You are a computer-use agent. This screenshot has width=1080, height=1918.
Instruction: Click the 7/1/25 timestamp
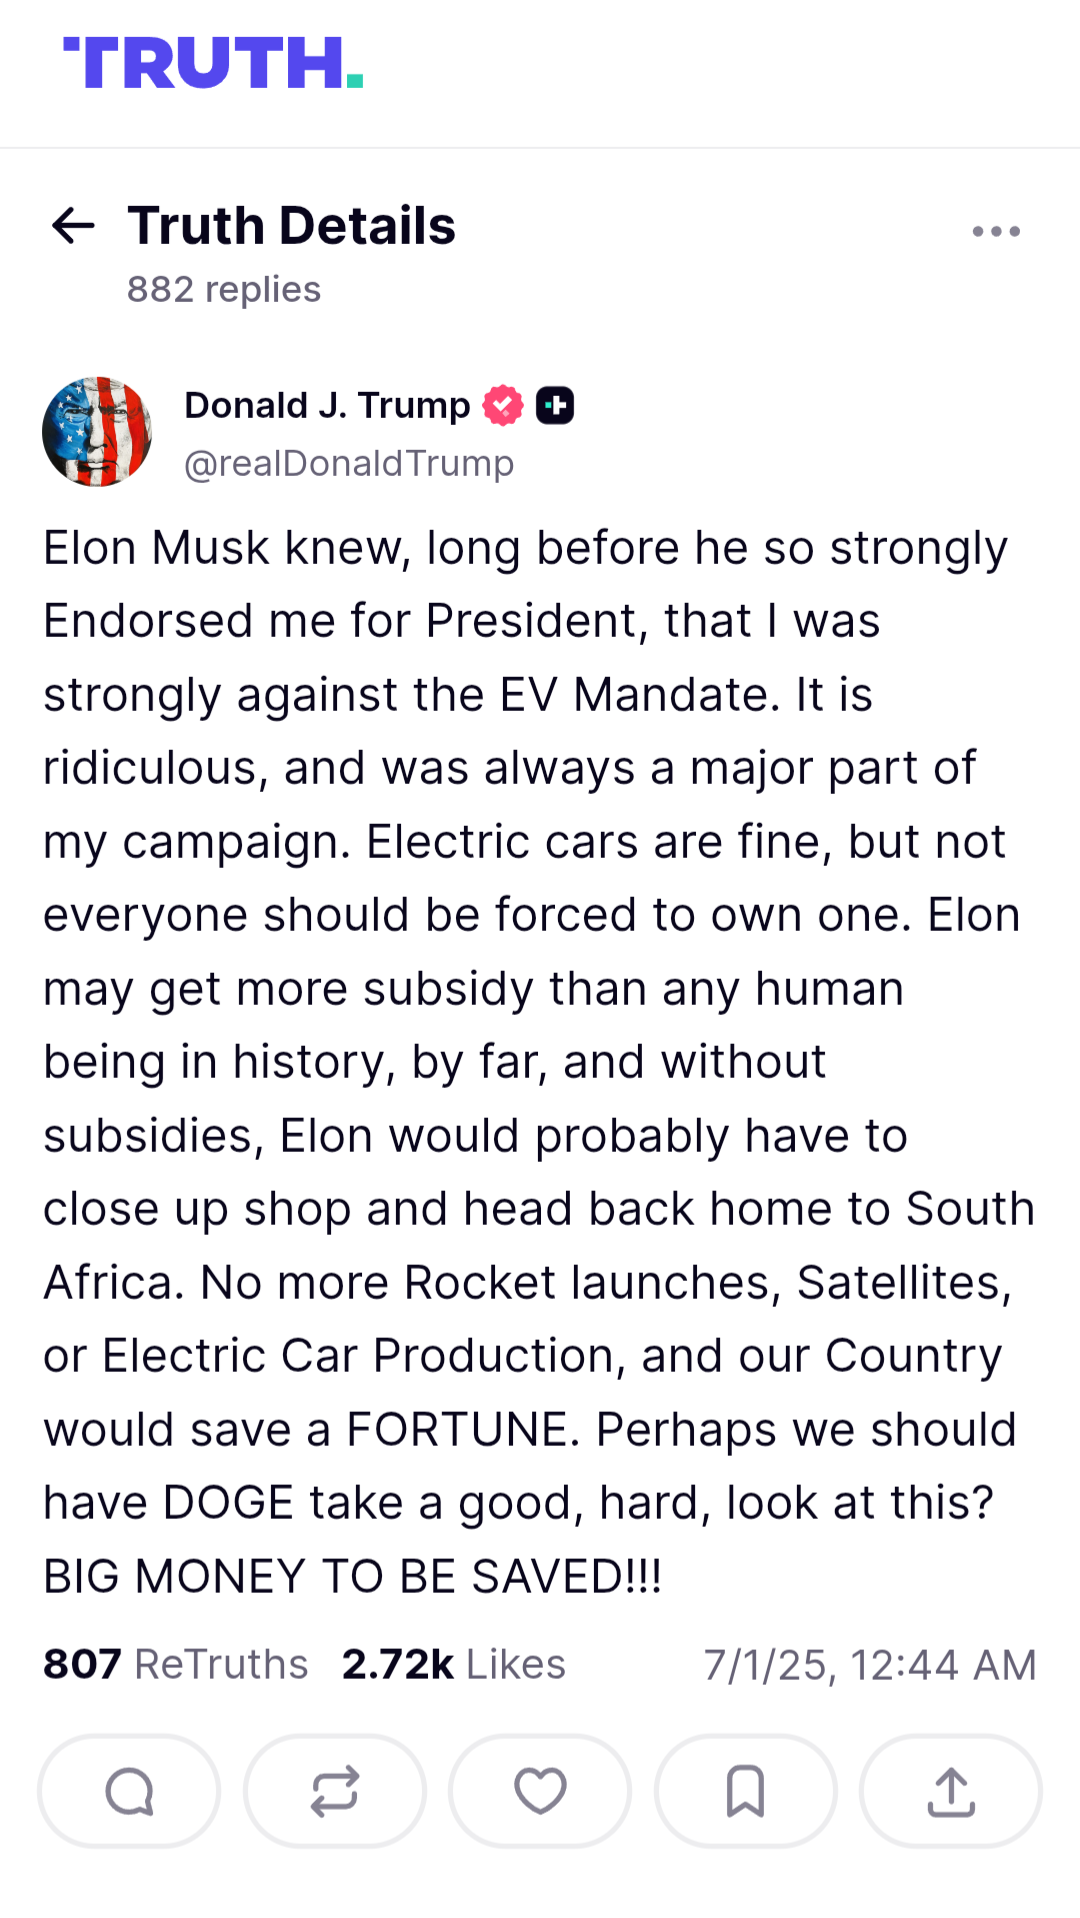click(x=870, y=1666)
